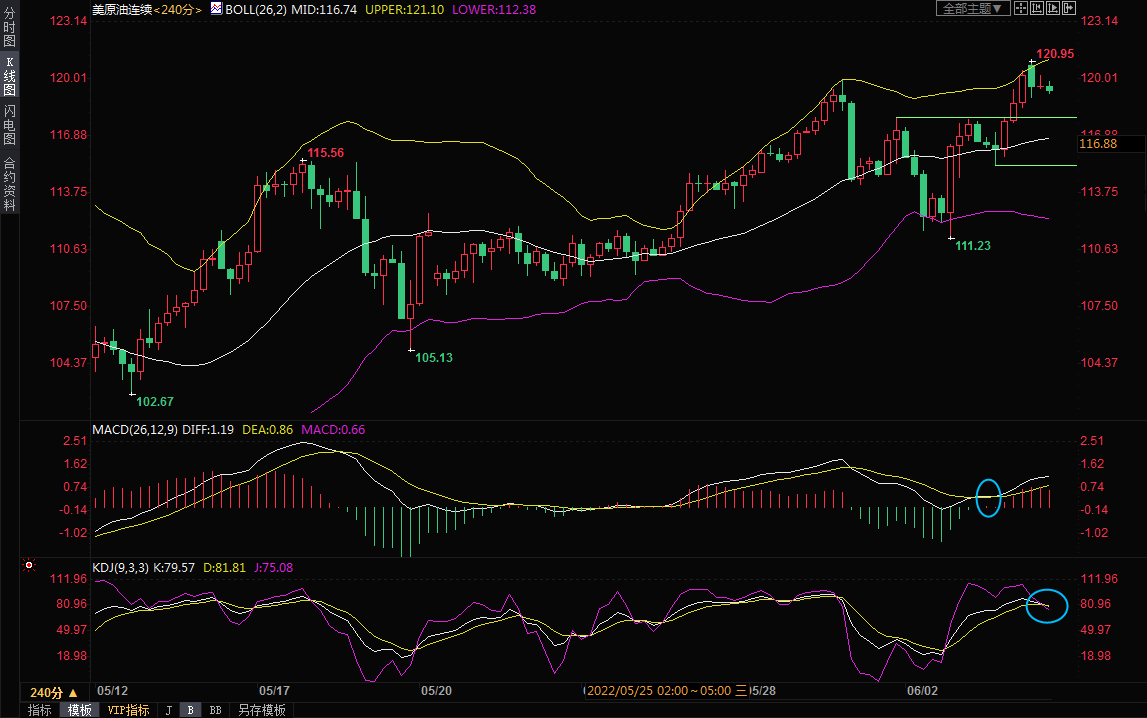
Task: Select the 模板 tab at bottom
Action: [79, 710]
